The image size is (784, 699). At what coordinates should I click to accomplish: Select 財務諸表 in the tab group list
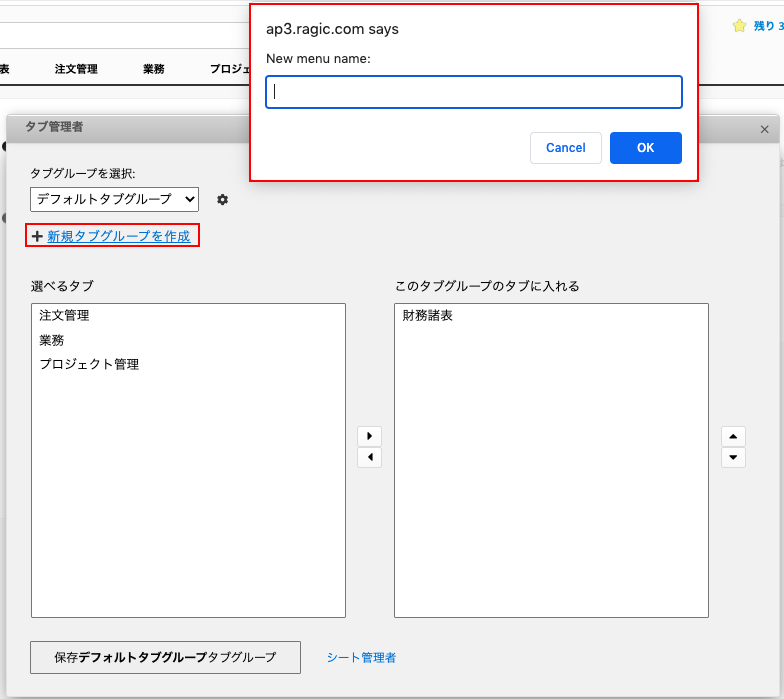coord(427,316)
